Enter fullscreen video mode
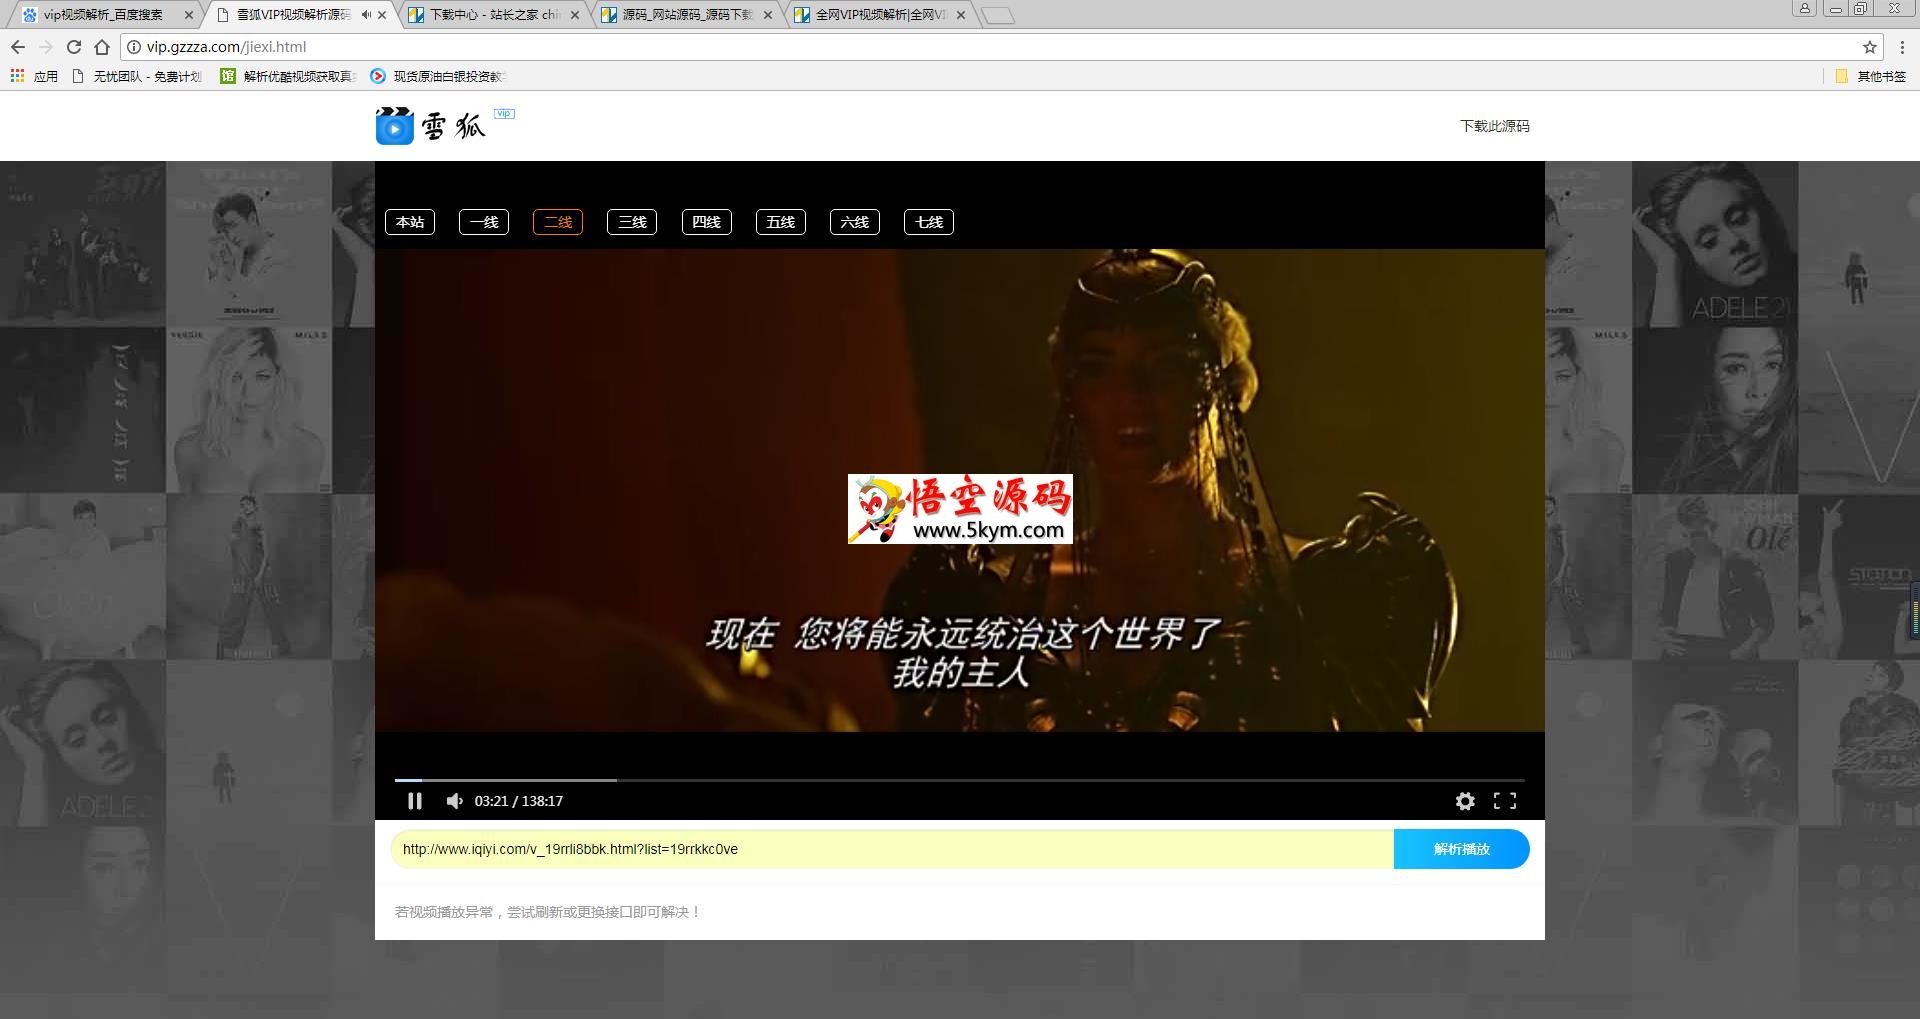This screenshot has height=1019, width=1920. pos(1505,801)
